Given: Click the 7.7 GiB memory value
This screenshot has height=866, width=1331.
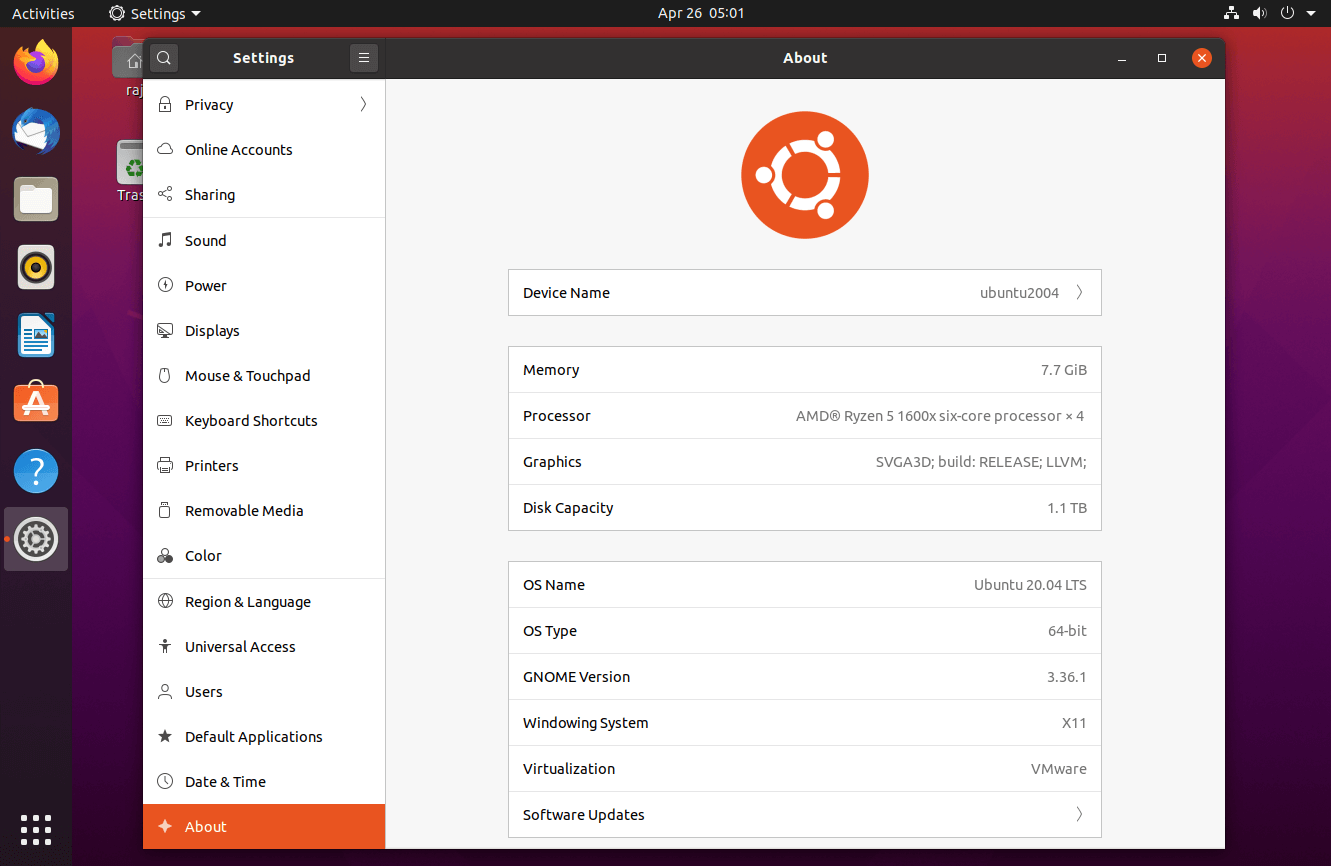Looking at the screenshot, I should tap(1064, 370).
